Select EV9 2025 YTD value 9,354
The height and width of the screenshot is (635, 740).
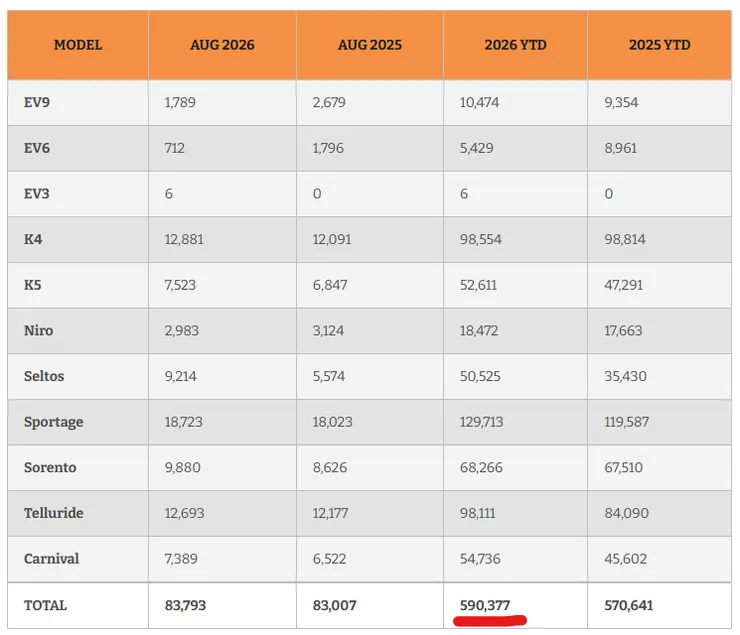(x=621, y=102)
